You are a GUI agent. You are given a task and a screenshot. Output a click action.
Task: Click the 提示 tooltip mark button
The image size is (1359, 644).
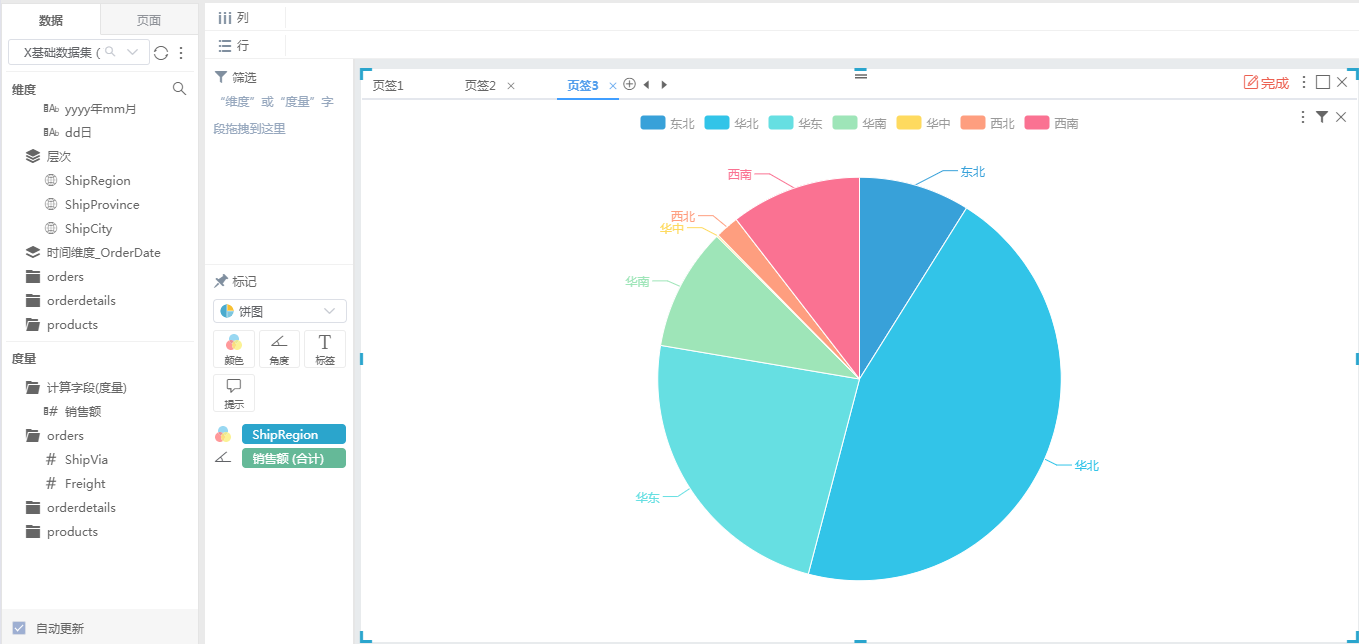point(234,392)
